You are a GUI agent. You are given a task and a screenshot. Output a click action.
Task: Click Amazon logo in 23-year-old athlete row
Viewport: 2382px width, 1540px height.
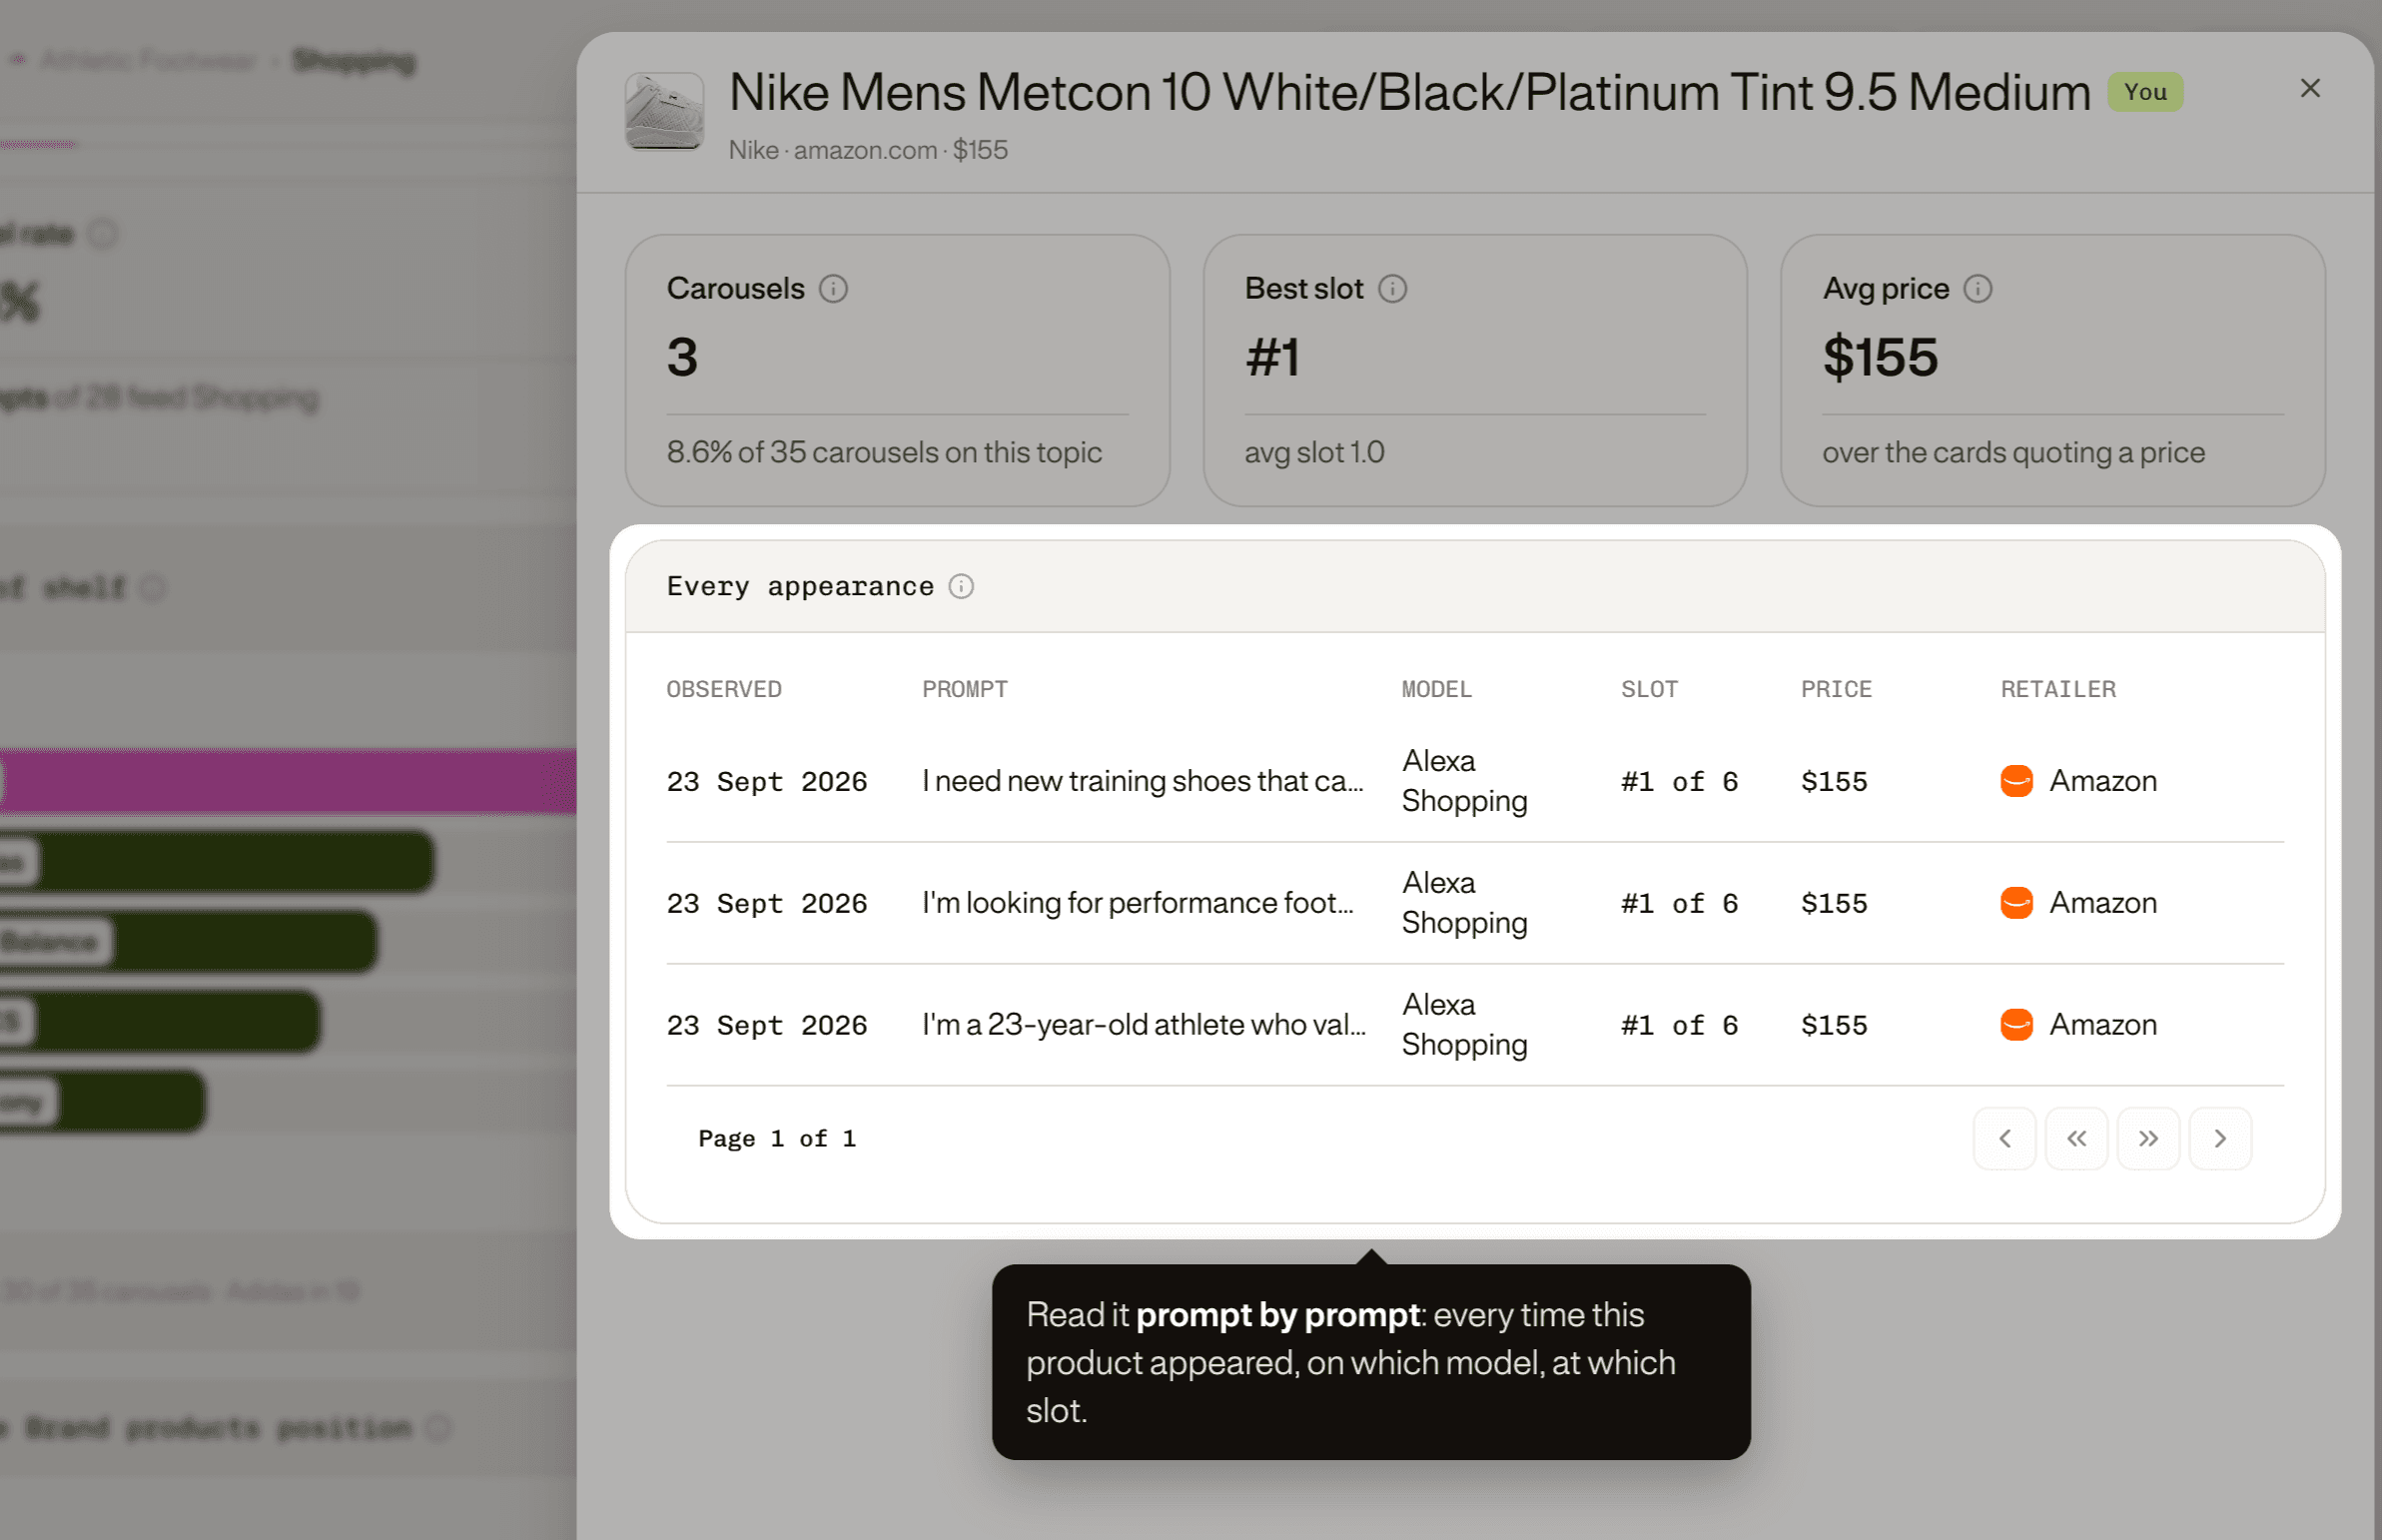tap(2016, 1025)
